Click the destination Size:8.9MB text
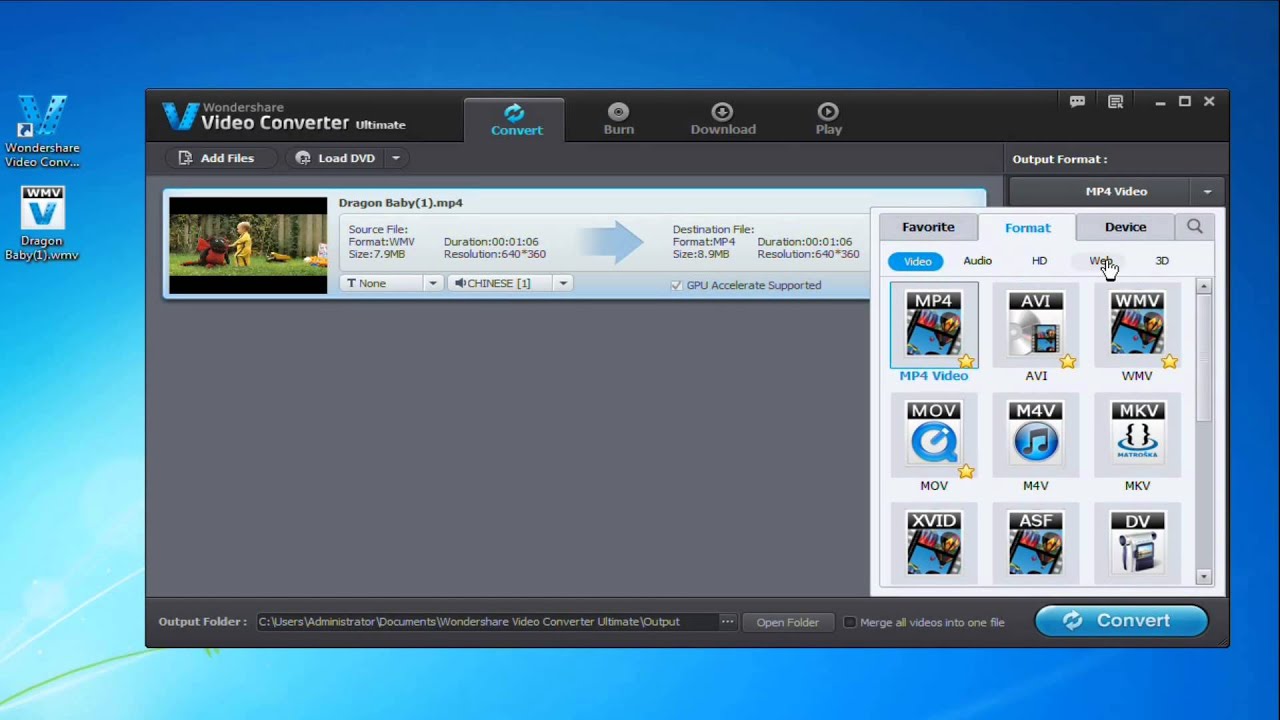The image size is (1280, 720). (701, 255)
